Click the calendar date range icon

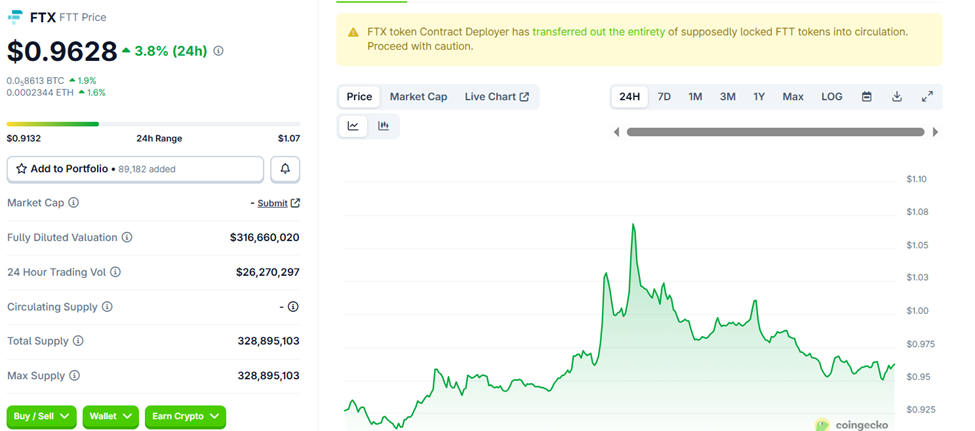[867, 97]
